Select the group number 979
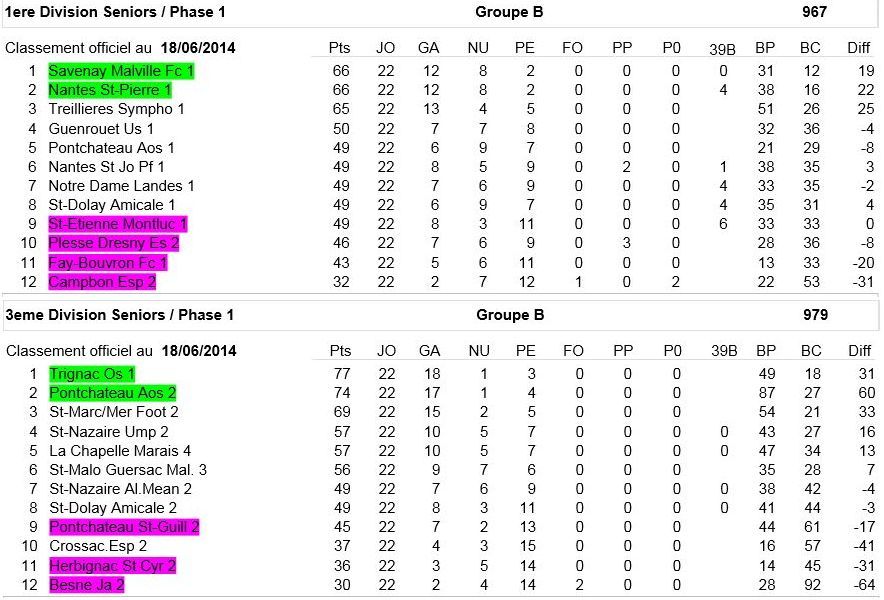This screenshot has height=600, width=884. pos(815,316)
